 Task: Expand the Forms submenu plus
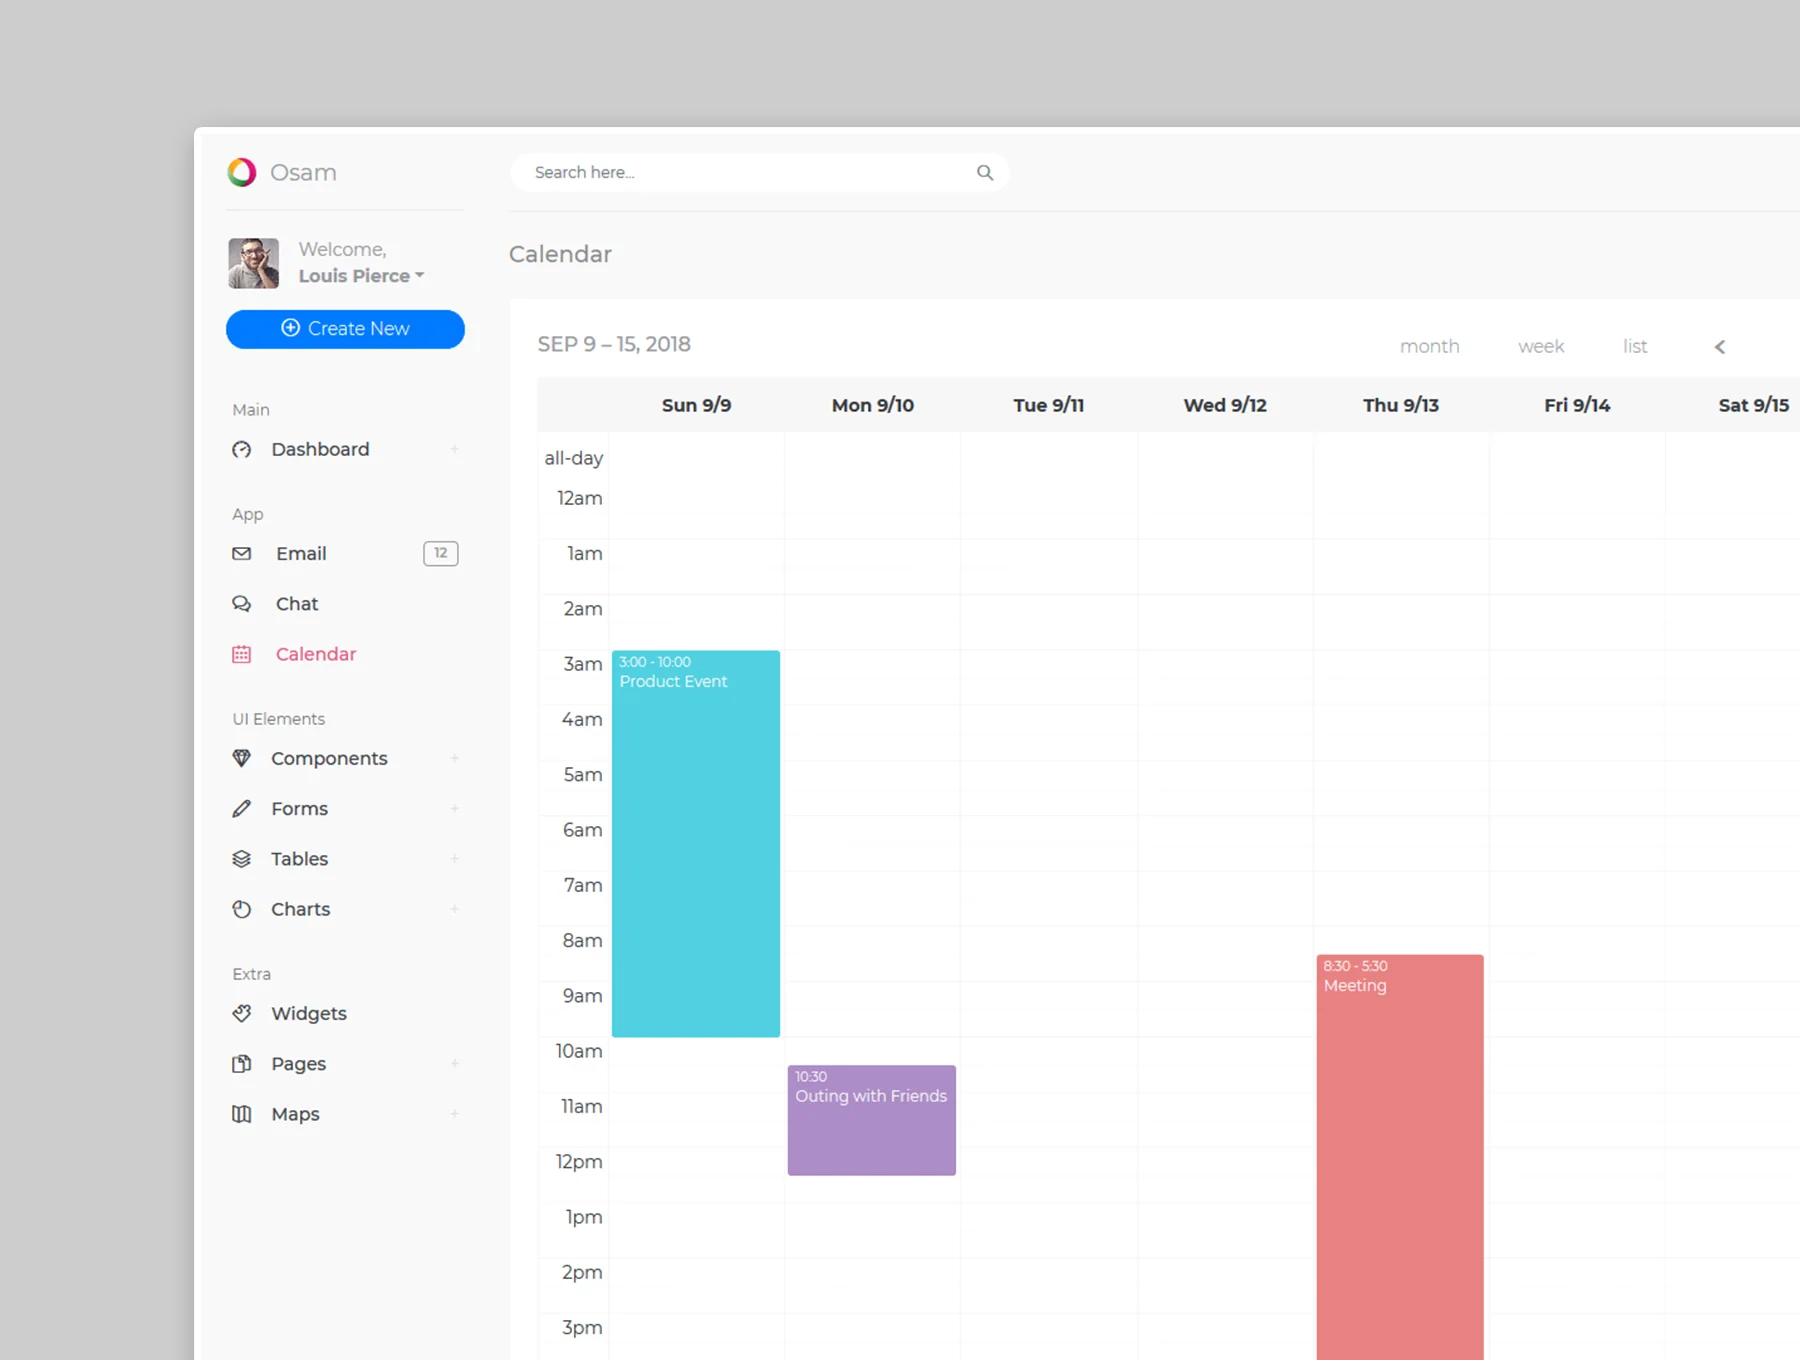(x=455, y=808)
